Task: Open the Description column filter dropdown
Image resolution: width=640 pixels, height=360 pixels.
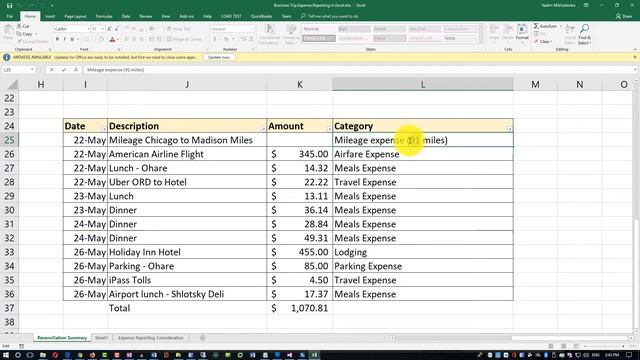Action: 263,129
